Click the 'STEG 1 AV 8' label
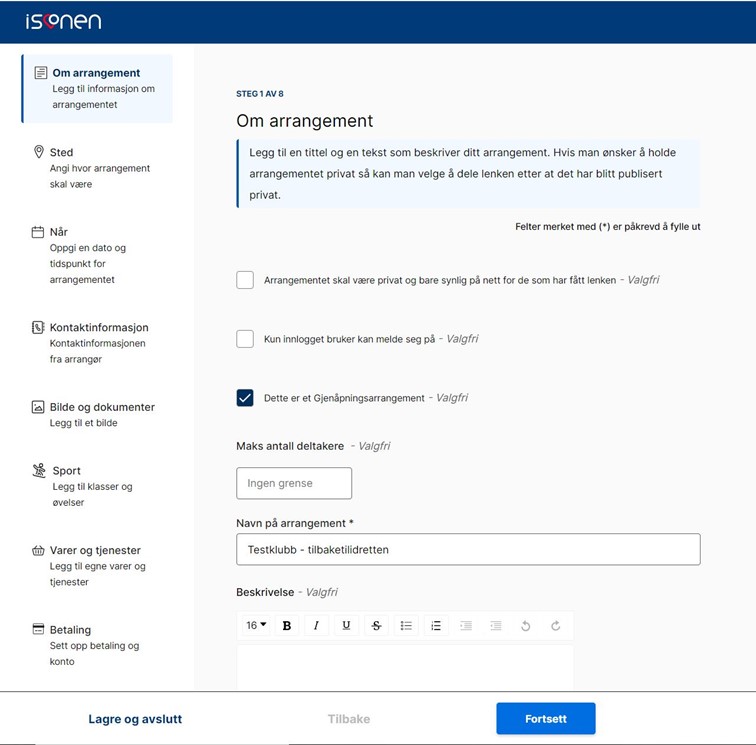 point(260,94)
